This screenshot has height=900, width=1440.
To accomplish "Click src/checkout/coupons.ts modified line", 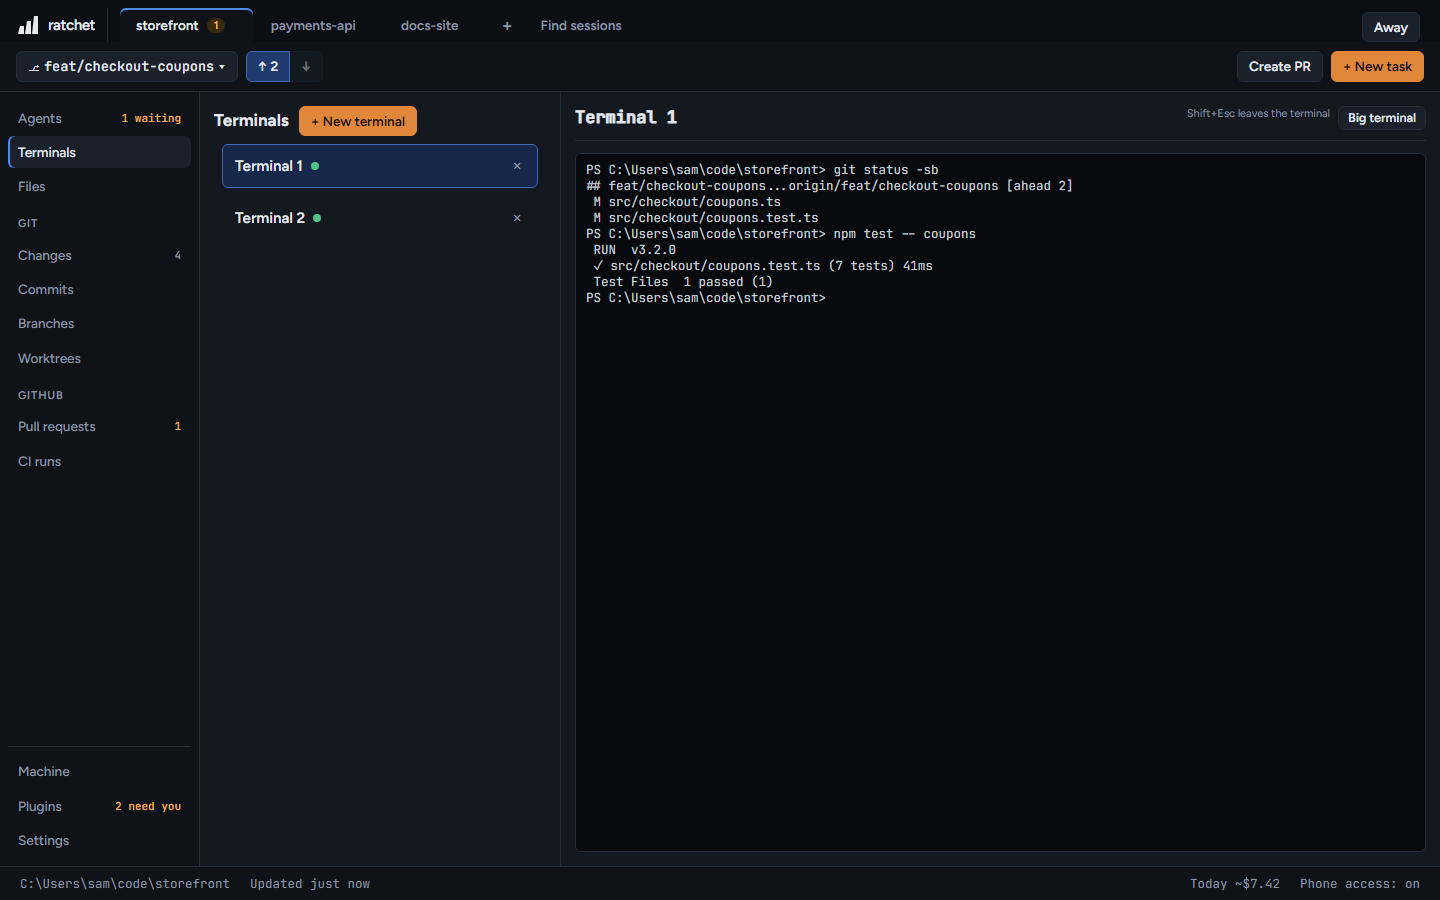I will click(x=687, y=202).
